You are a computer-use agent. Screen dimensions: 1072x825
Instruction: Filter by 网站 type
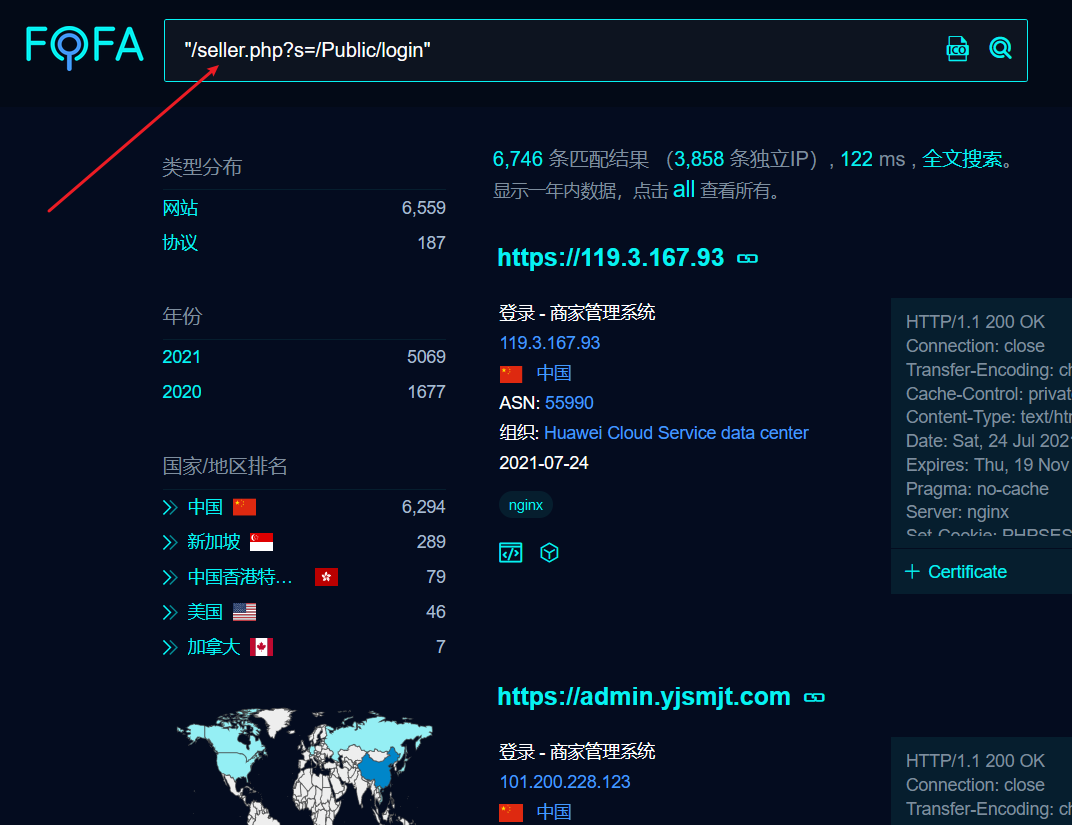pyautogui.click(x=180, y=208)
